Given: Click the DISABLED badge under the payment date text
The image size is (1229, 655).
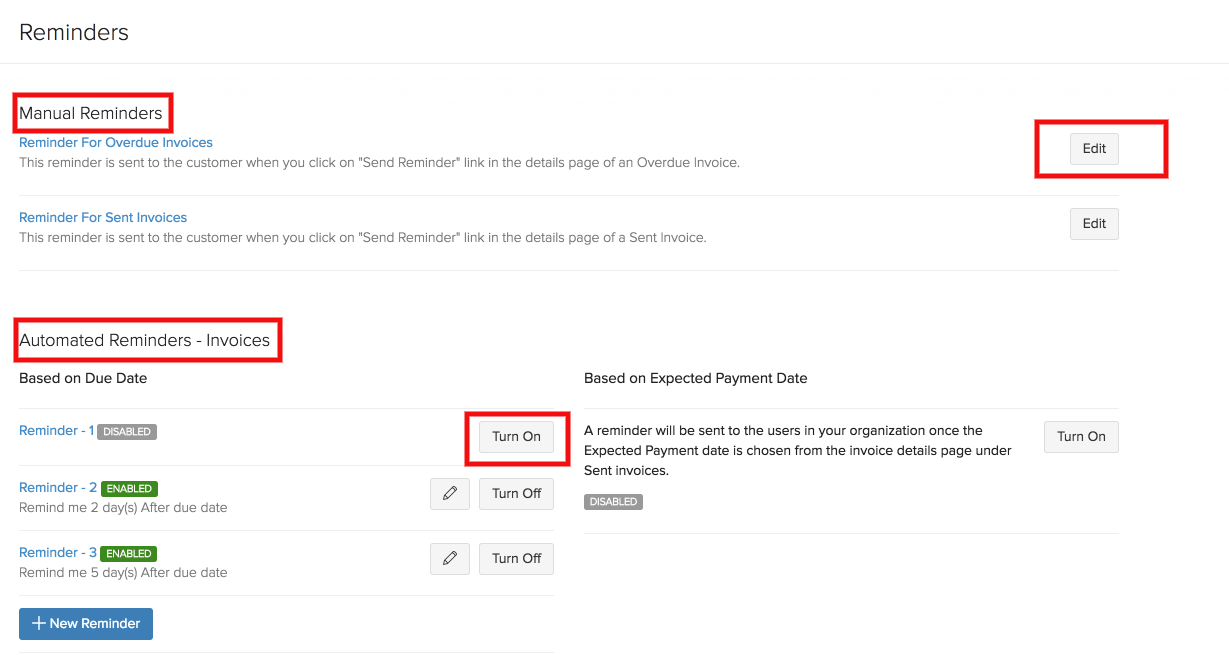Looking at the screenshot, I should point(613,501).
